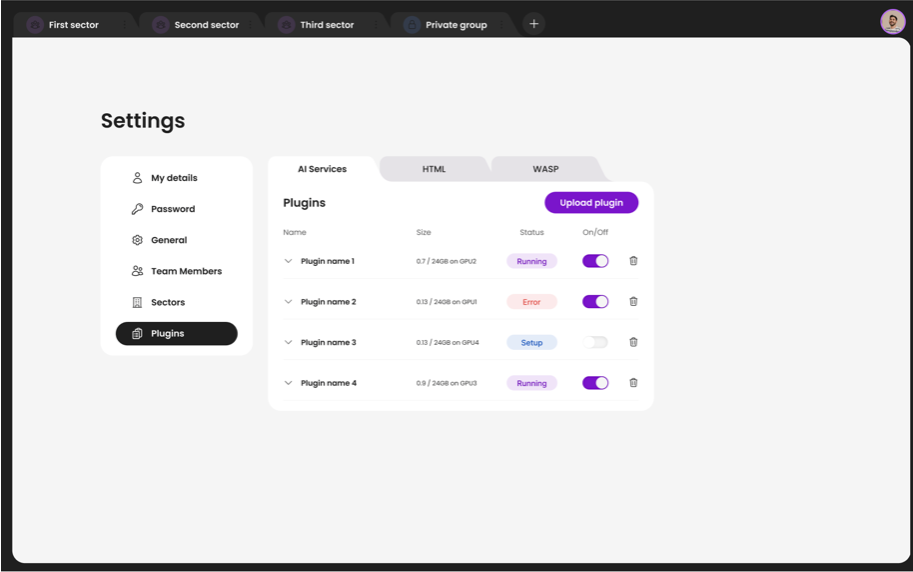Remove Plugin name 3 using trash icon

point(633,342)
